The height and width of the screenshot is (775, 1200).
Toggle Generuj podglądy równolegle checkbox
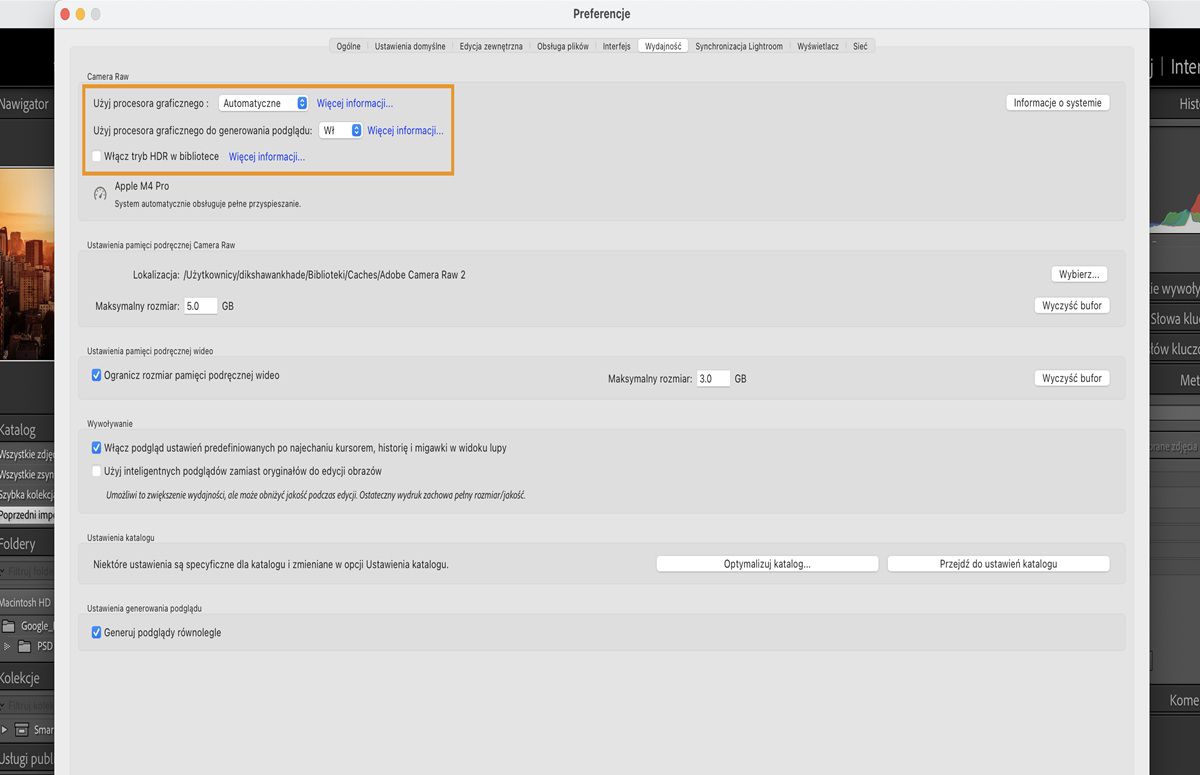[x=97, y=633]
